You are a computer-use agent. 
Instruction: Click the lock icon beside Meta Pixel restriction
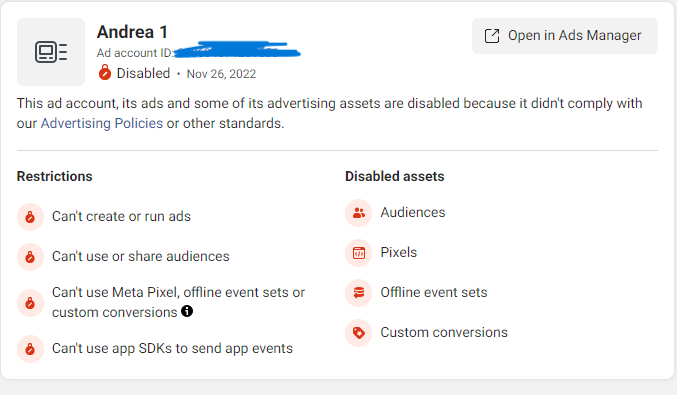pos(30,303)
